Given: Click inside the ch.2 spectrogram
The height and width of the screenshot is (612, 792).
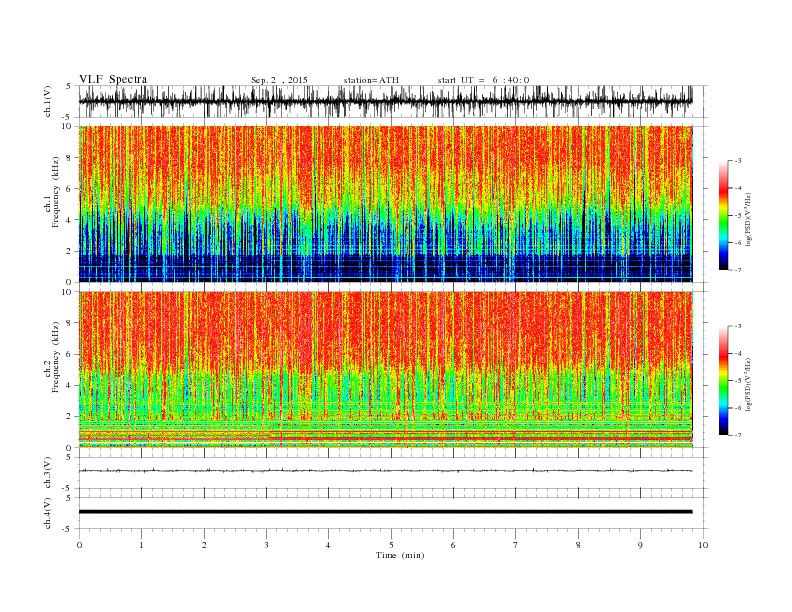Looking at the screenshot, I should pyautogui.click(x=386, y=369).
